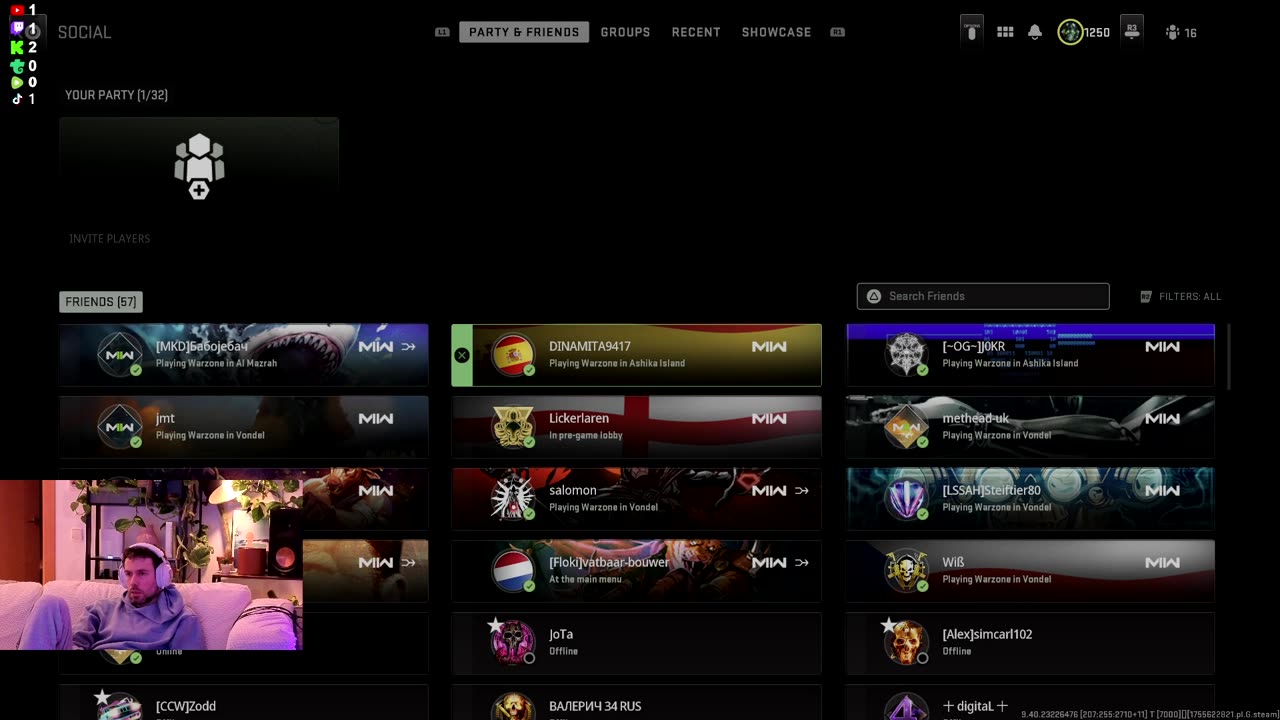Click the join arrow on salomon card
Screen dimensions: 1280x720
pyautogui.click(x=801, y=491)
